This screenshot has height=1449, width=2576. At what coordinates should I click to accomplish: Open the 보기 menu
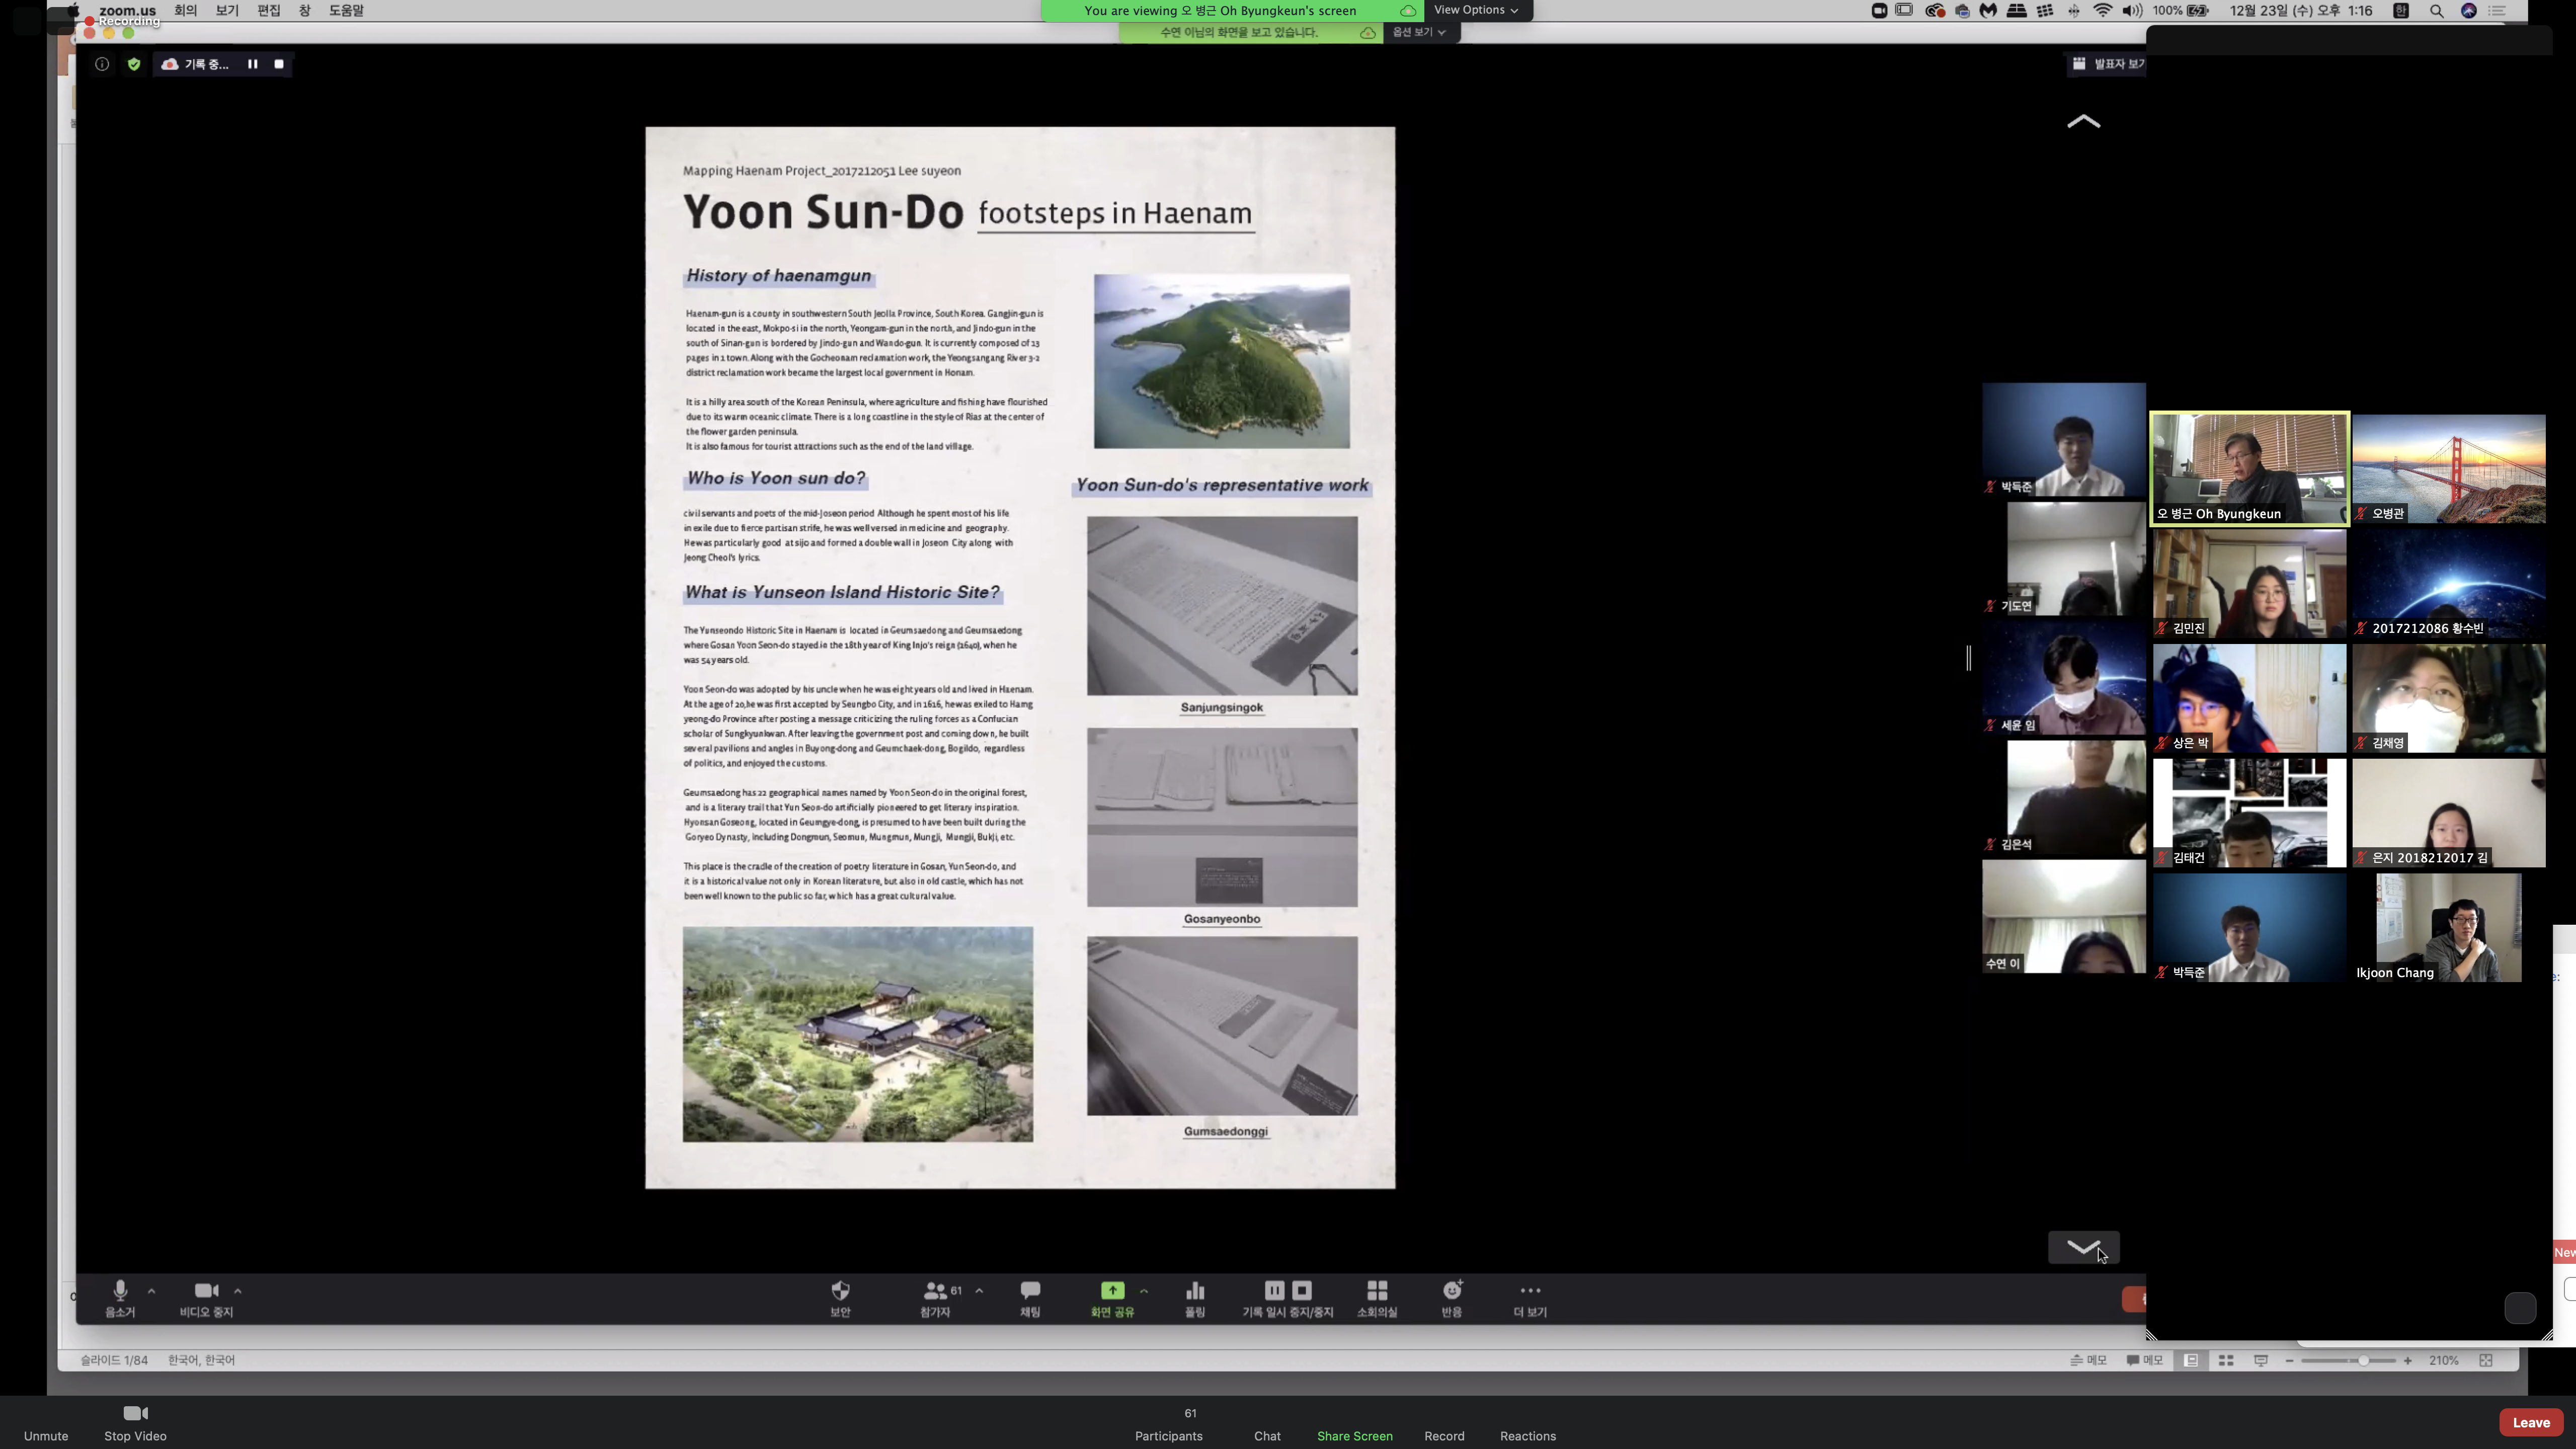[227, 10]
